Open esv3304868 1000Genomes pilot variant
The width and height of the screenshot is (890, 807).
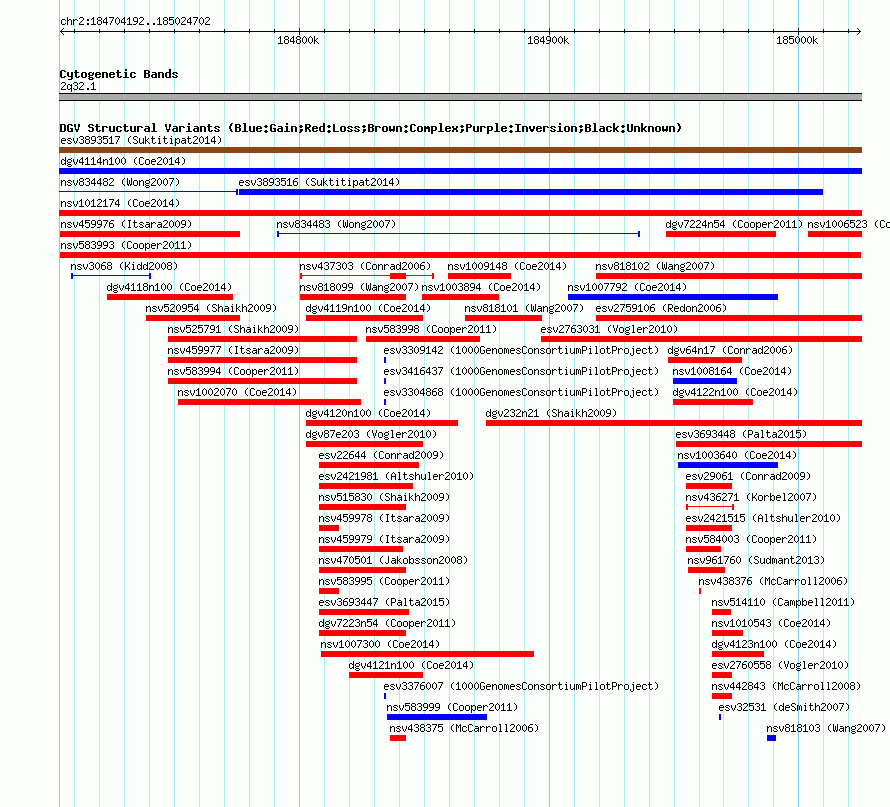coord(385,402)
